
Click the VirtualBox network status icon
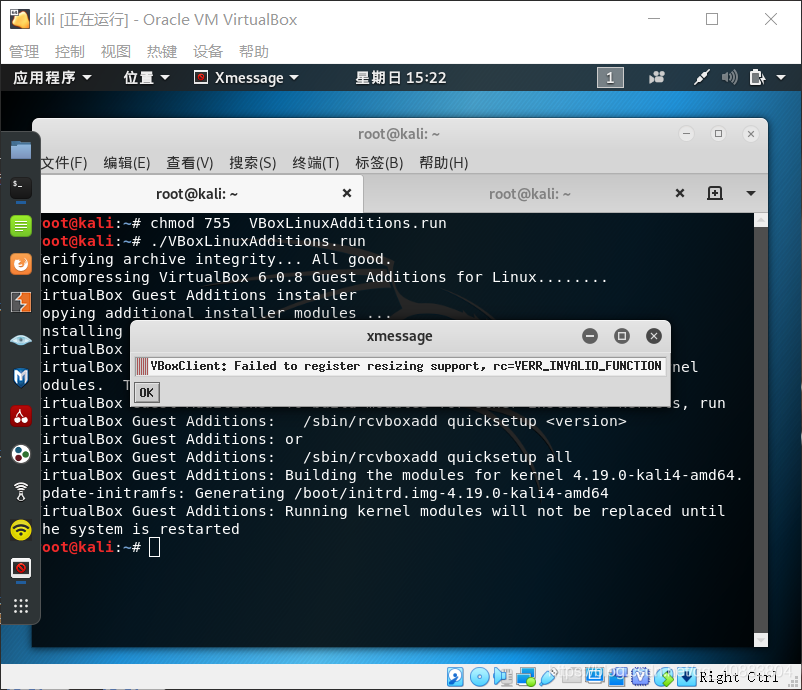tap(526, 677)
